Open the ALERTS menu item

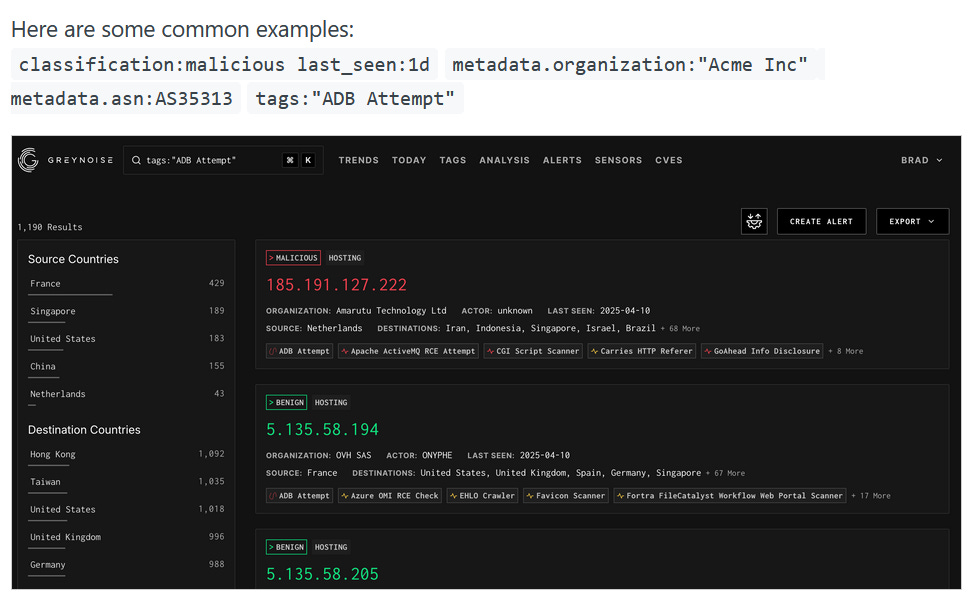[x=562, y=160]
